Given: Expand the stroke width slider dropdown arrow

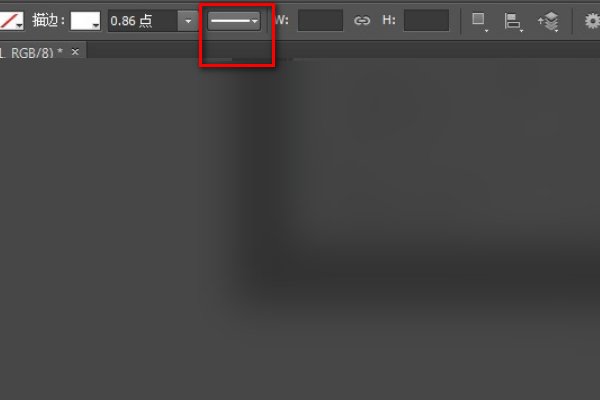Looking at the screenshot, I should click(188, 21).
